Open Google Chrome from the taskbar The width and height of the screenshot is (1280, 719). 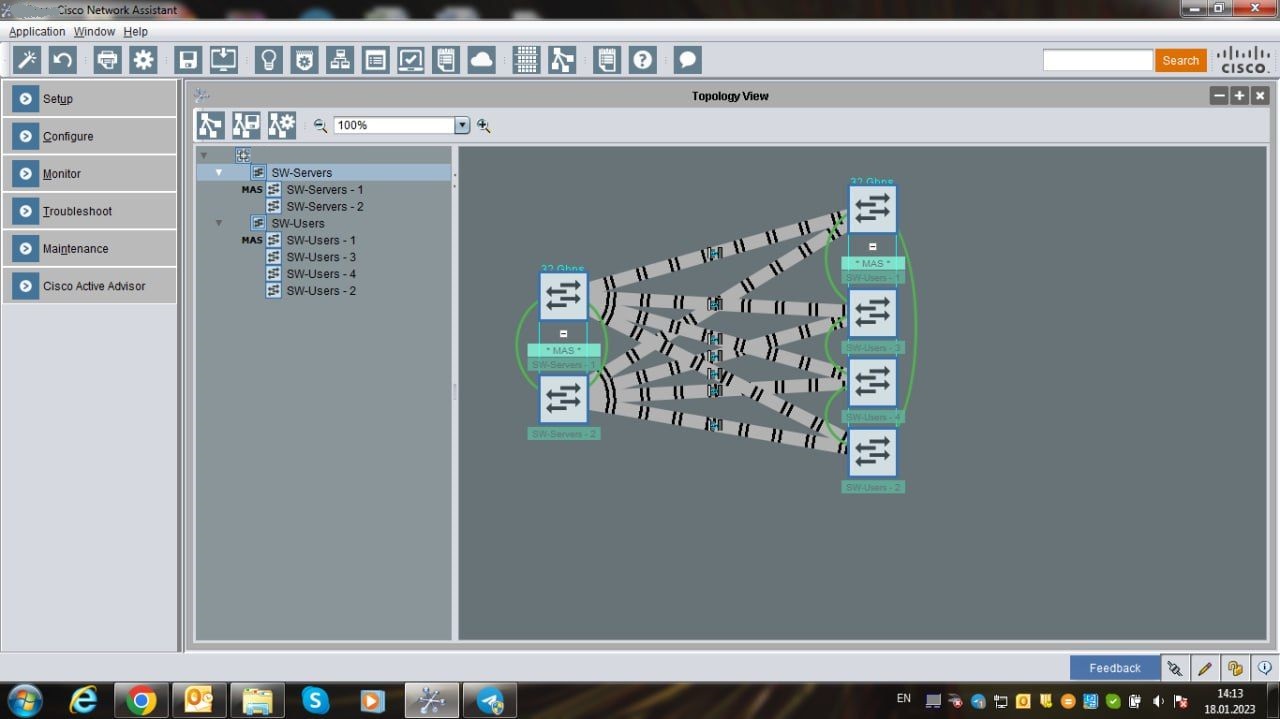pos(141,701)
